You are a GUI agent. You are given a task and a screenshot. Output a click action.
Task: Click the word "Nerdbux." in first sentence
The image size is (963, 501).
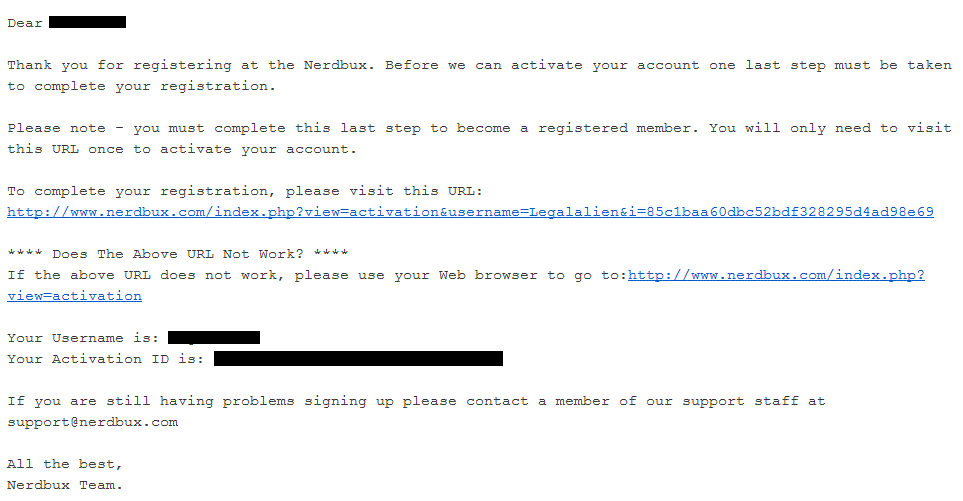pos(339,65)
